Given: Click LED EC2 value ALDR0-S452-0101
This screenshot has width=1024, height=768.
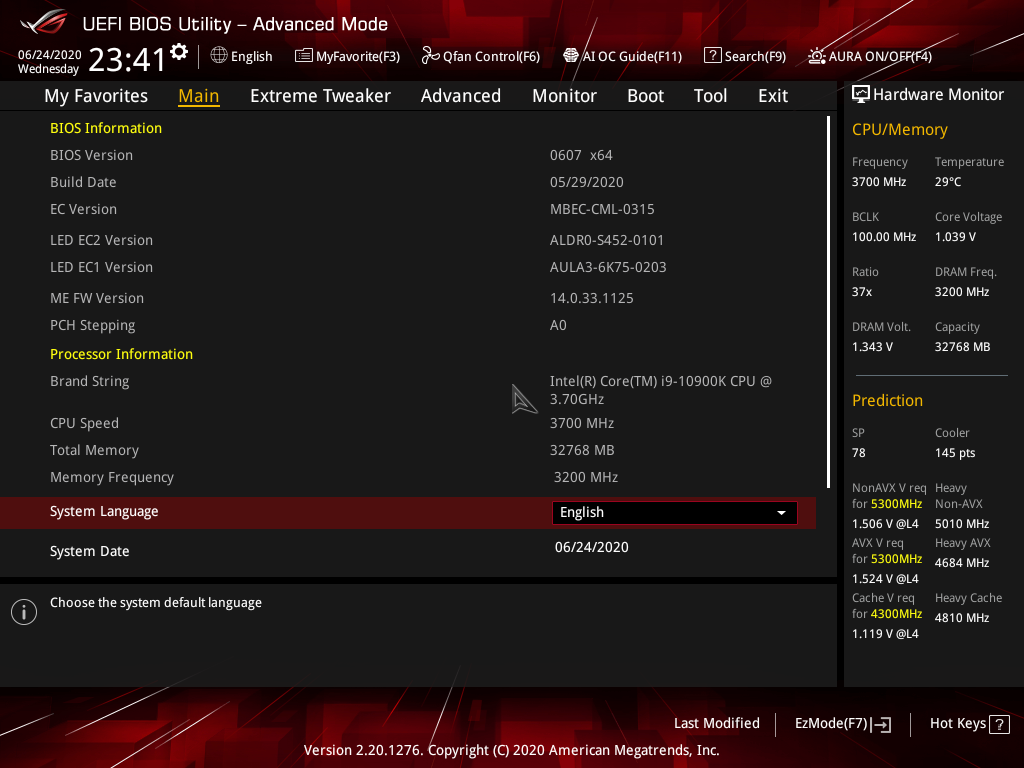Looking at the screenshot, I should click(607, 240).
